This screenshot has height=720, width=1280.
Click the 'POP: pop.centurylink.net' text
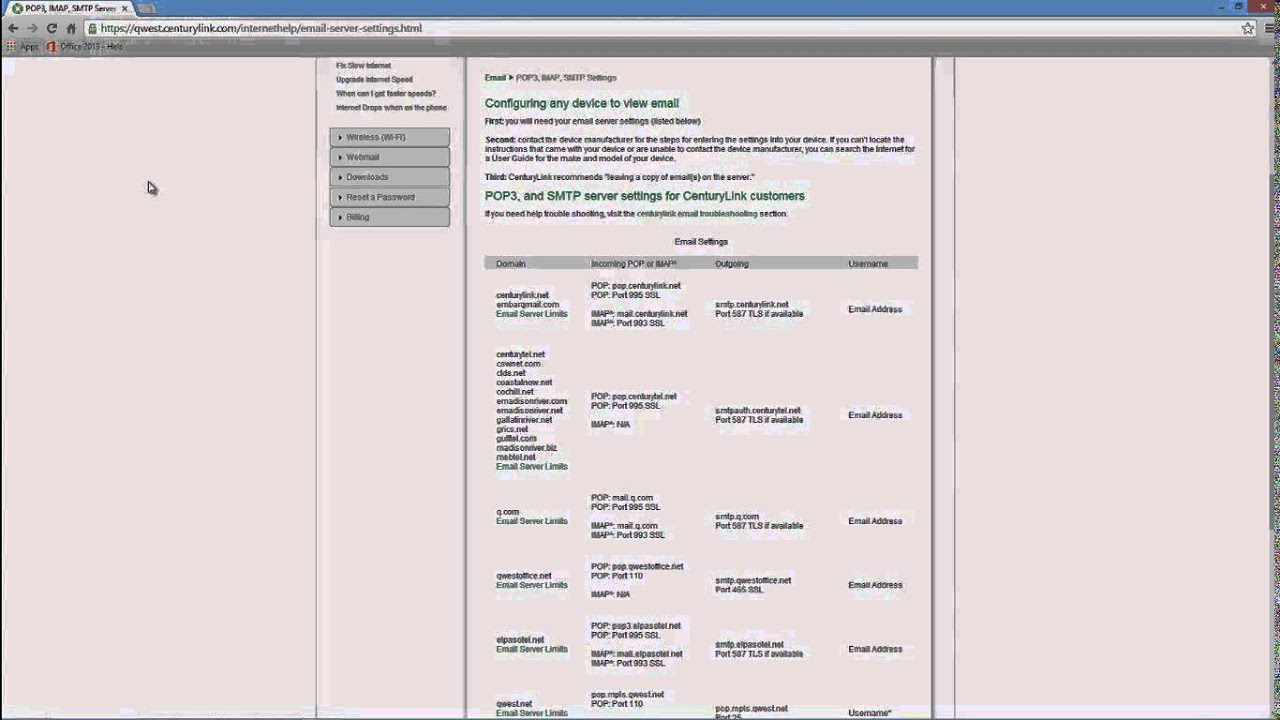(x=636, y=286)
